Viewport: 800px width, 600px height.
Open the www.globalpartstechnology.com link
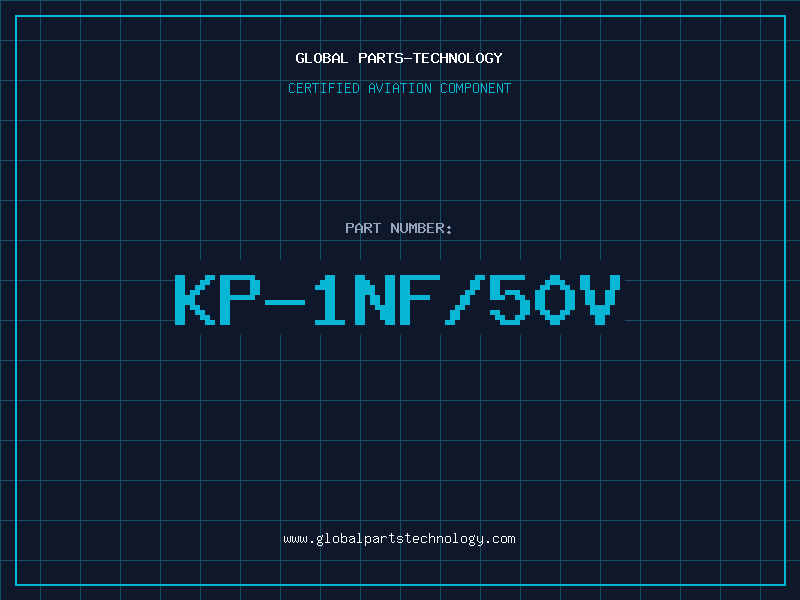399,539
